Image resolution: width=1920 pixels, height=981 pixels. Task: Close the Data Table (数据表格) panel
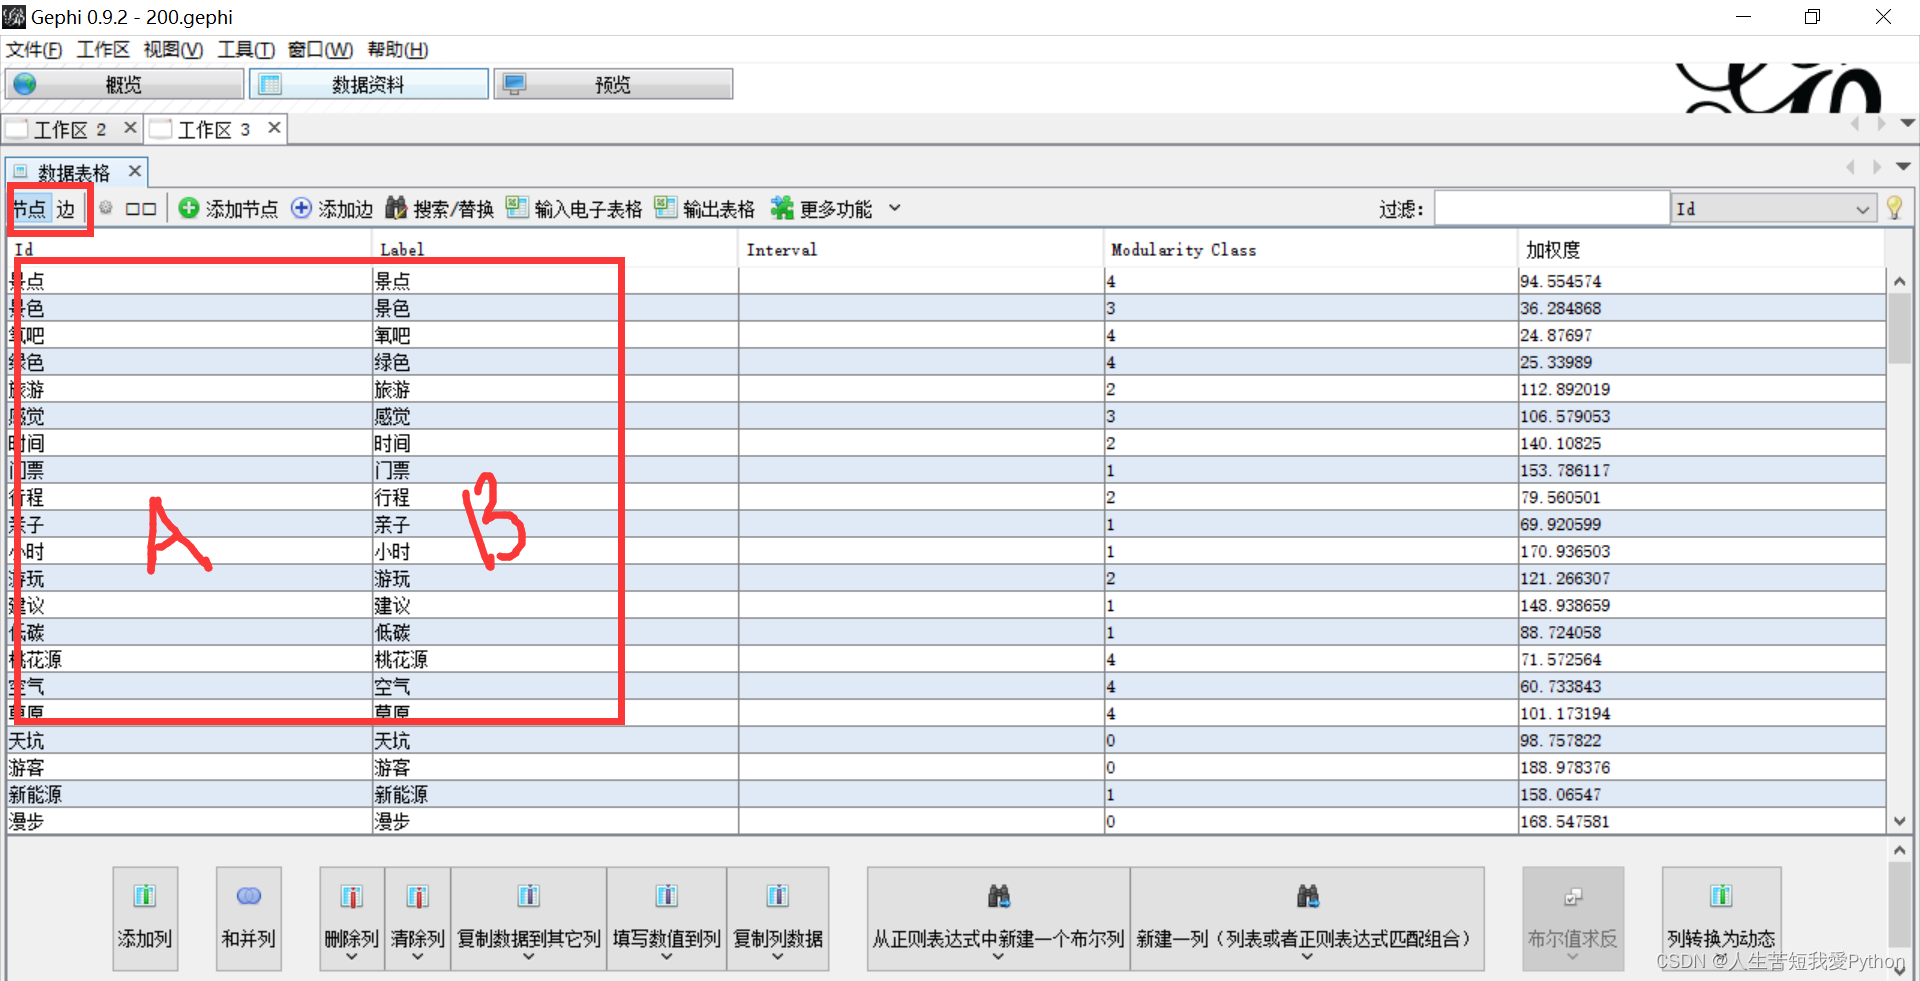pyautogui.click(x=135, y=171)
